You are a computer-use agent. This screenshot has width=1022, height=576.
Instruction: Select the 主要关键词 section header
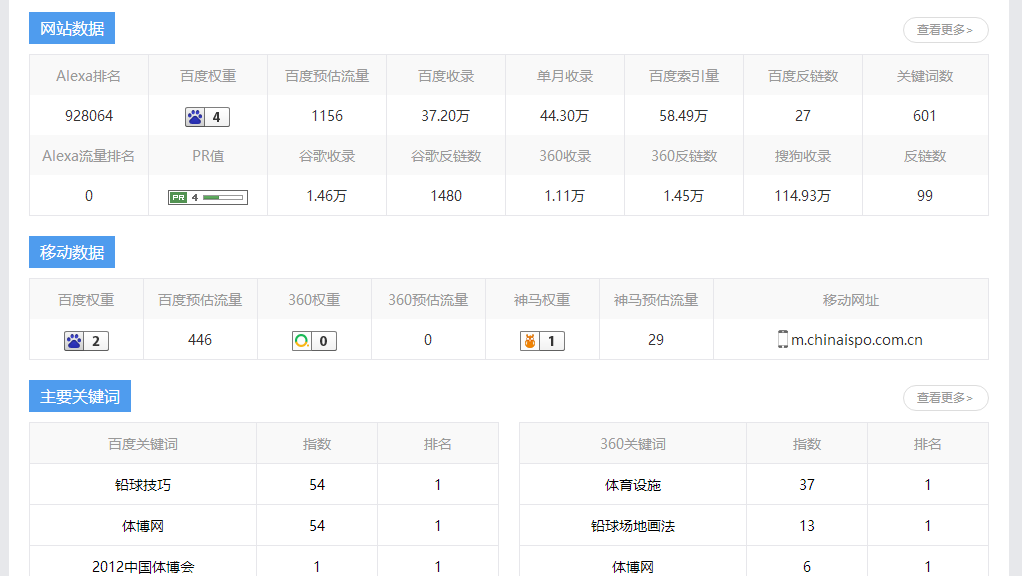[80, 396]
